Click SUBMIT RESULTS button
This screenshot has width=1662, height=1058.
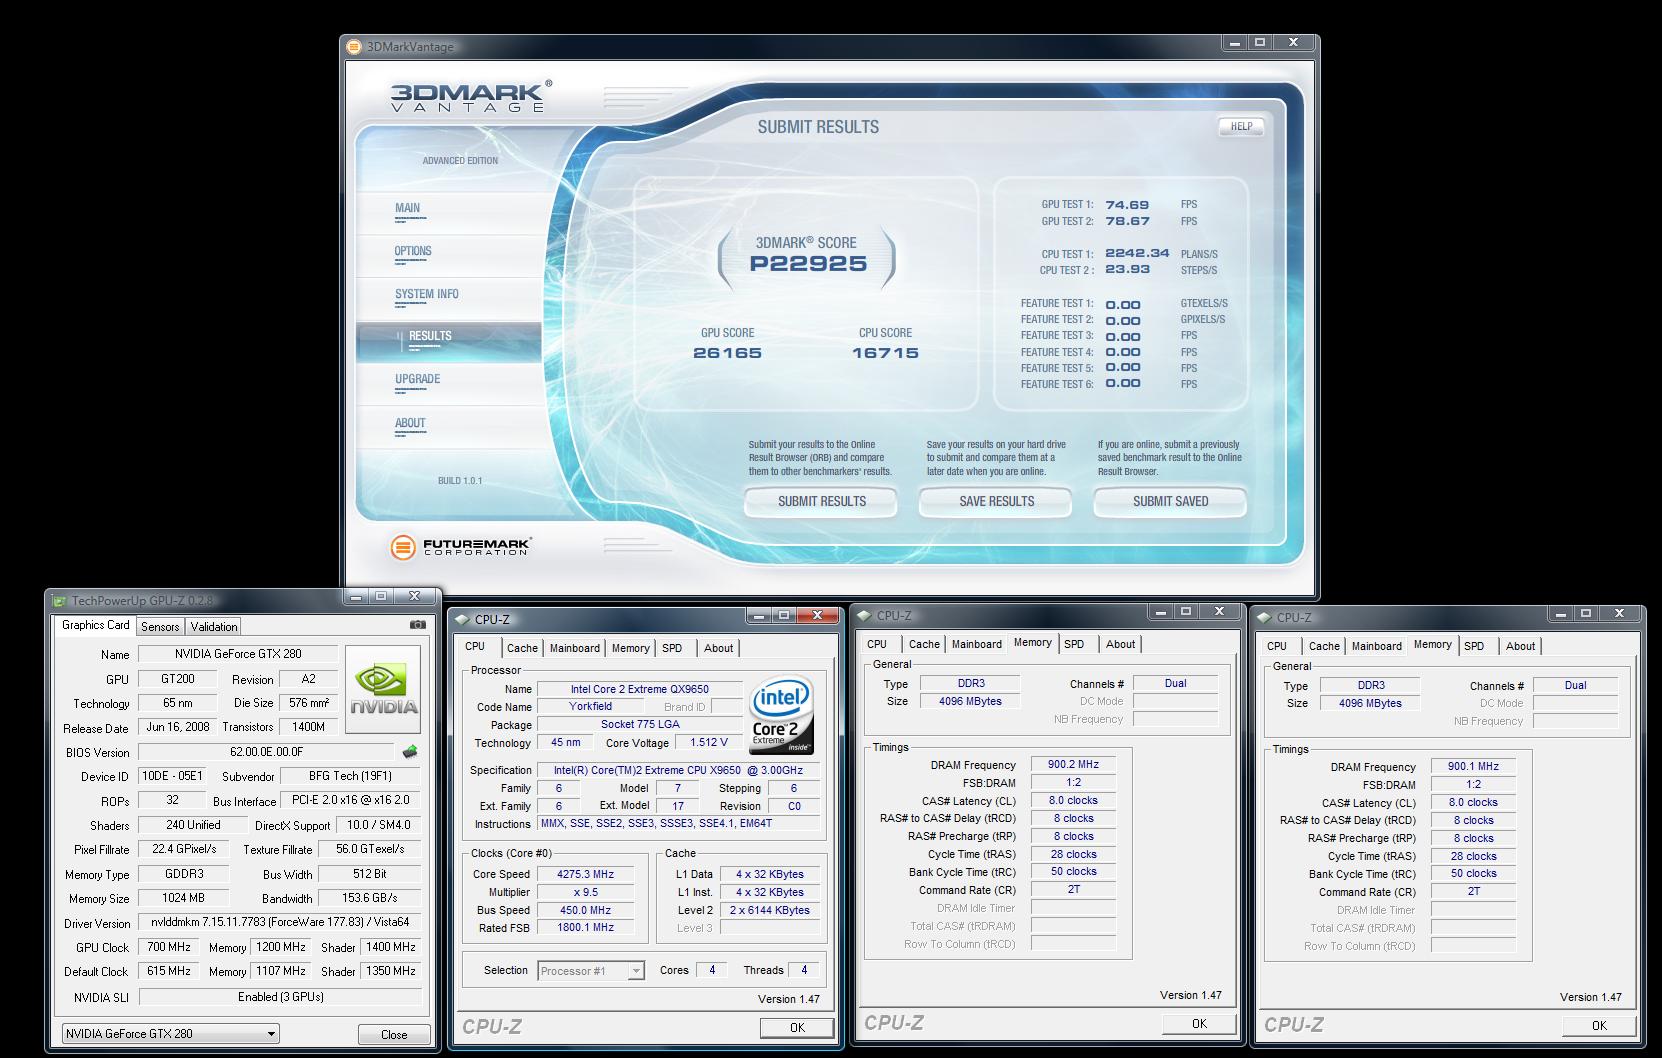coord(822,501)
